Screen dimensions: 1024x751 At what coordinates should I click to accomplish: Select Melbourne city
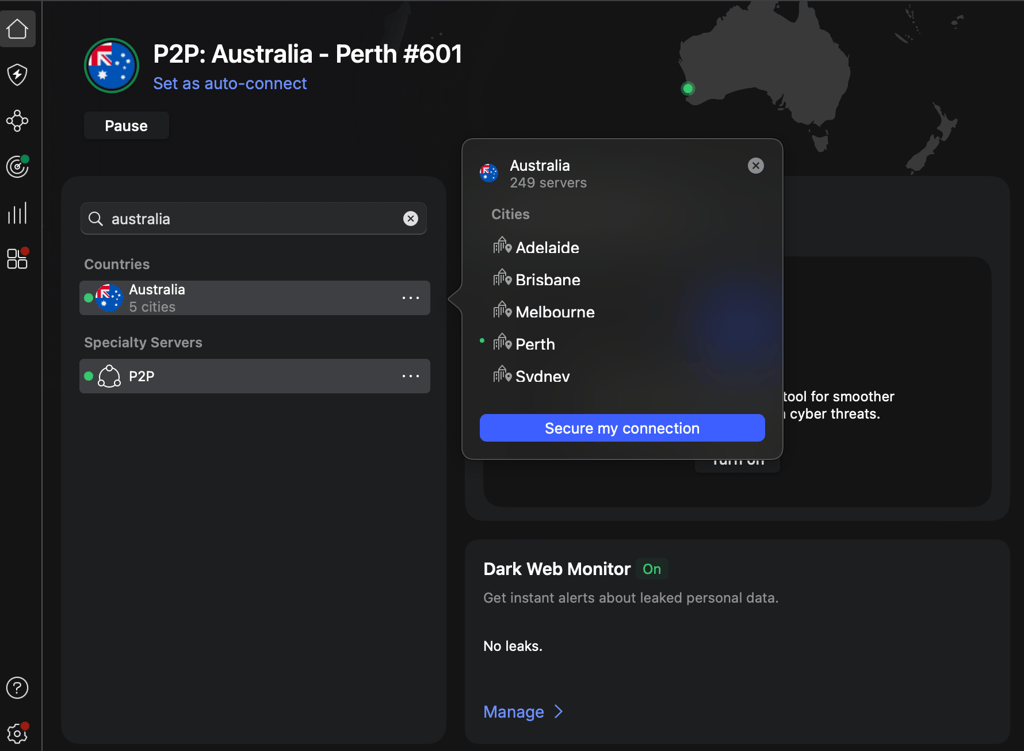click(555, 312)
